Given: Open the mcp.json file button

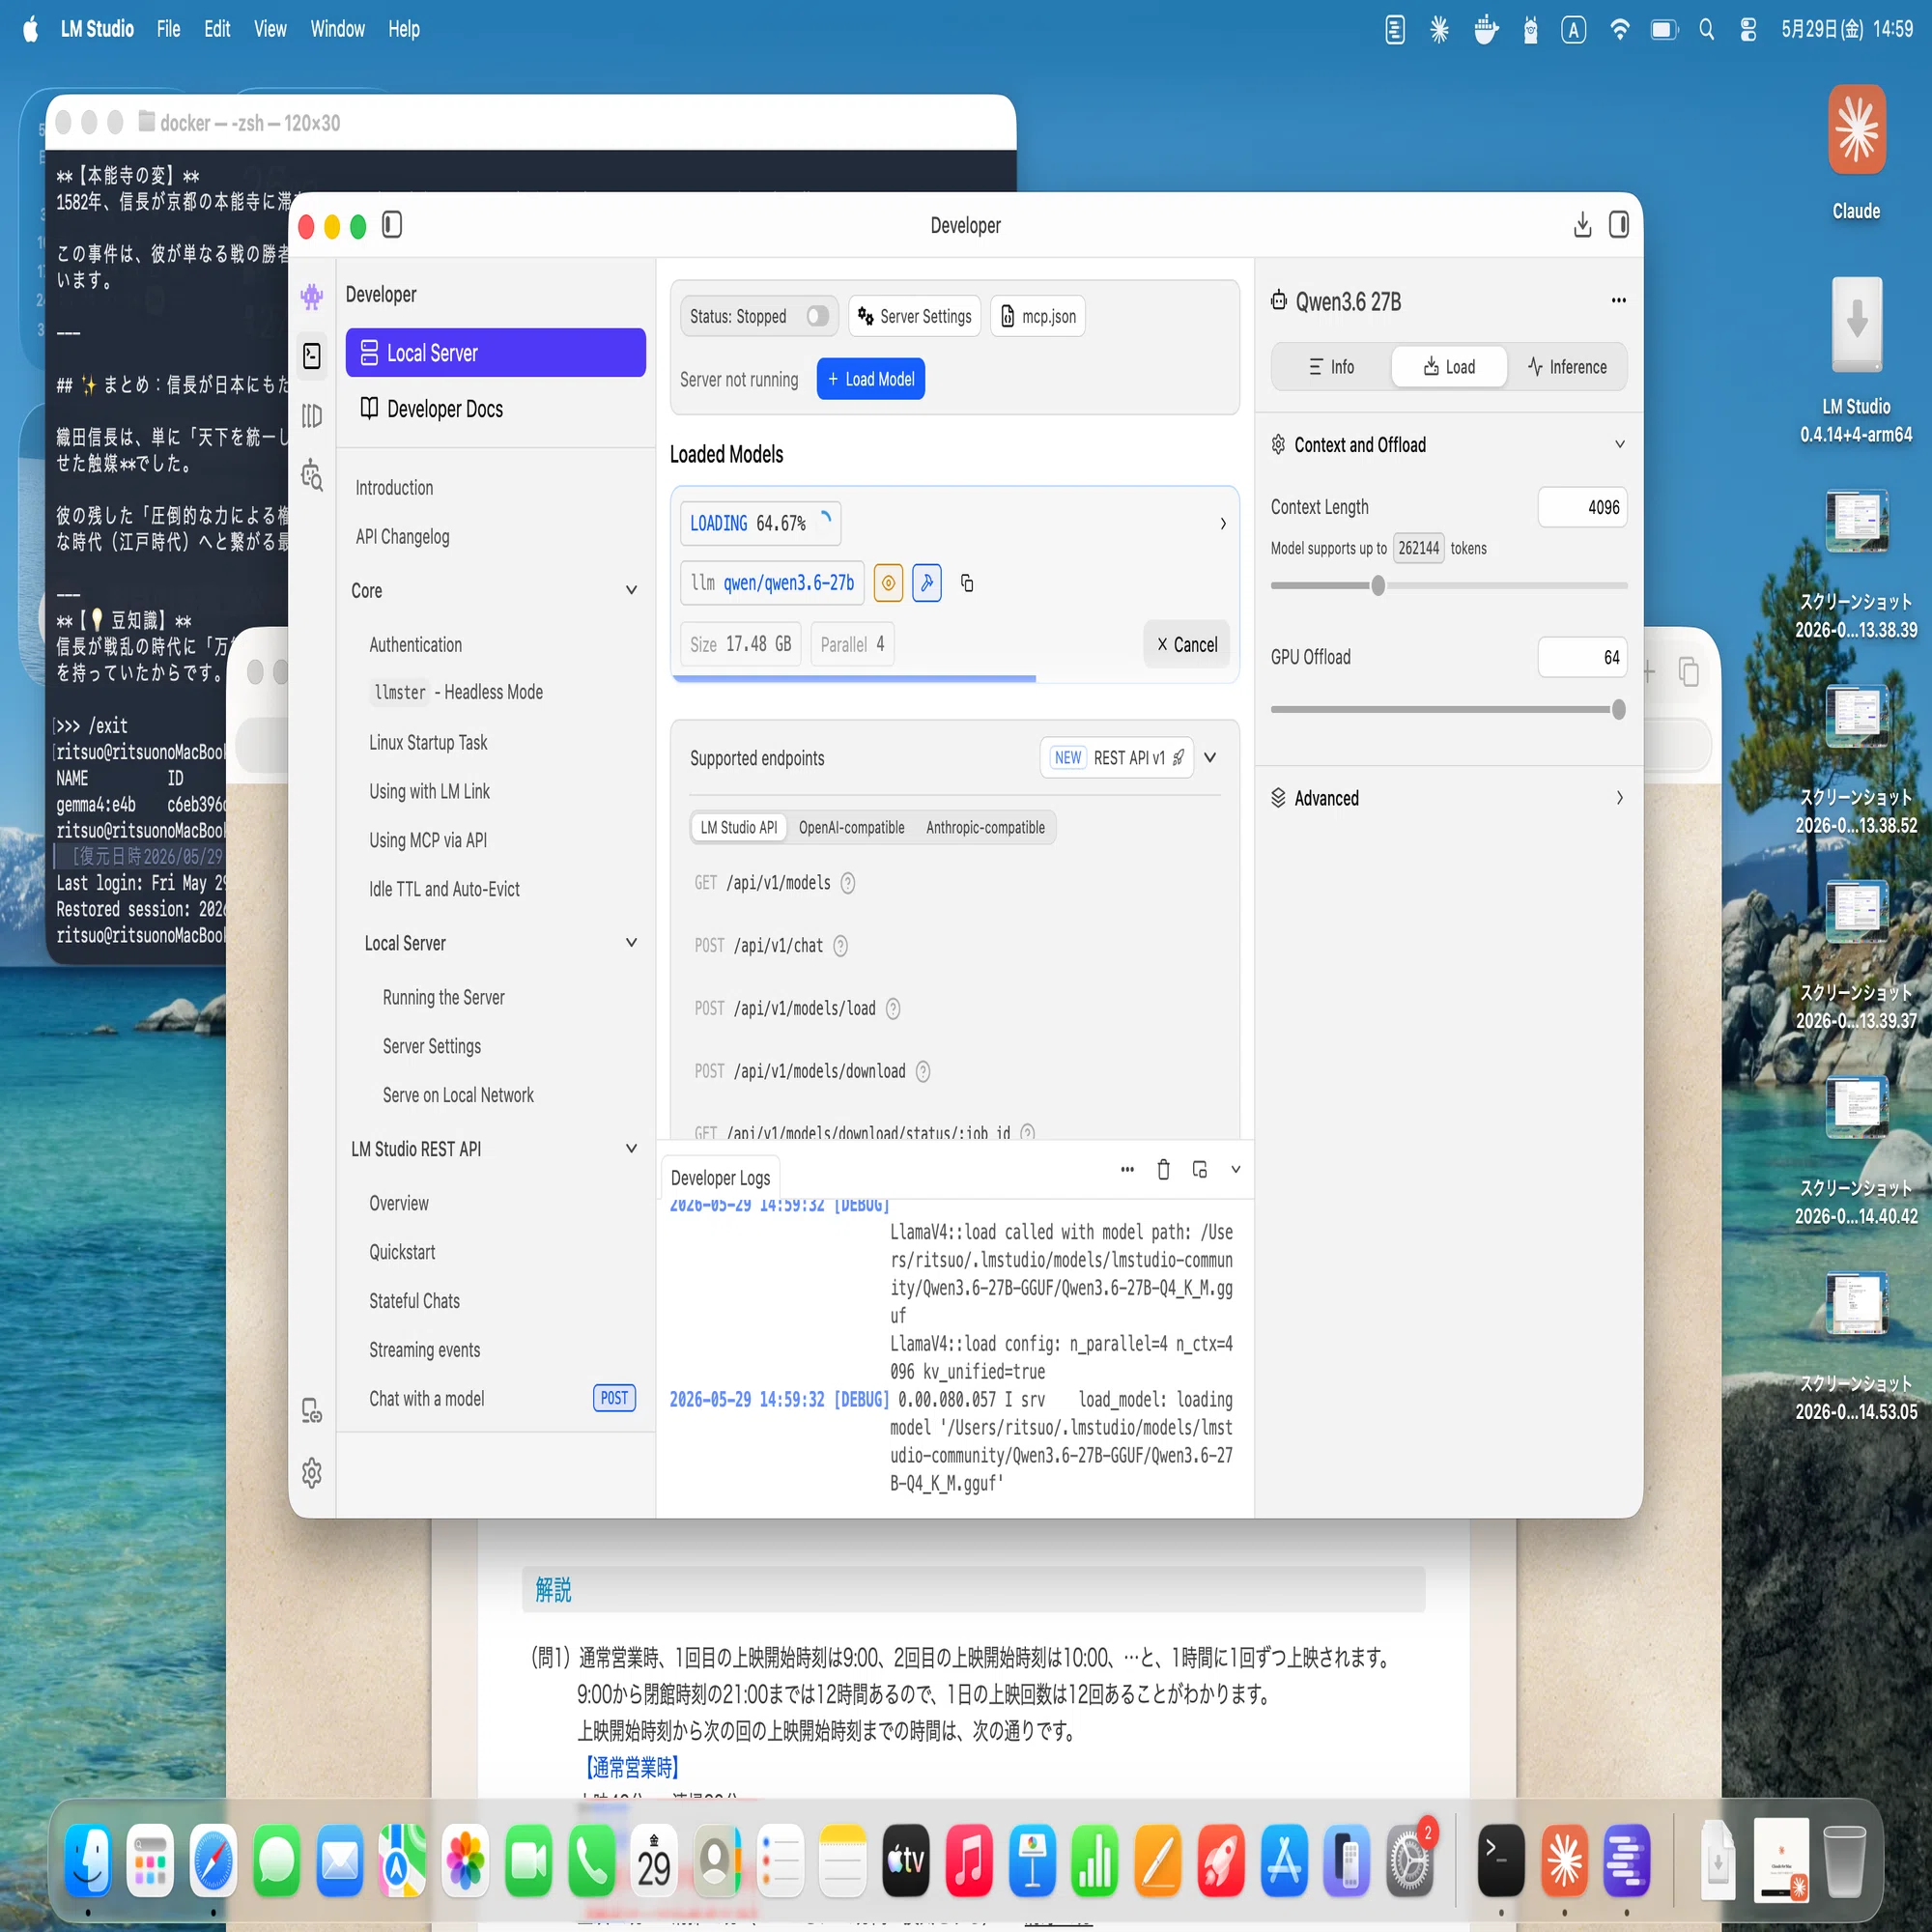Looking at the screenshot, I should [x=1038, y=317].
